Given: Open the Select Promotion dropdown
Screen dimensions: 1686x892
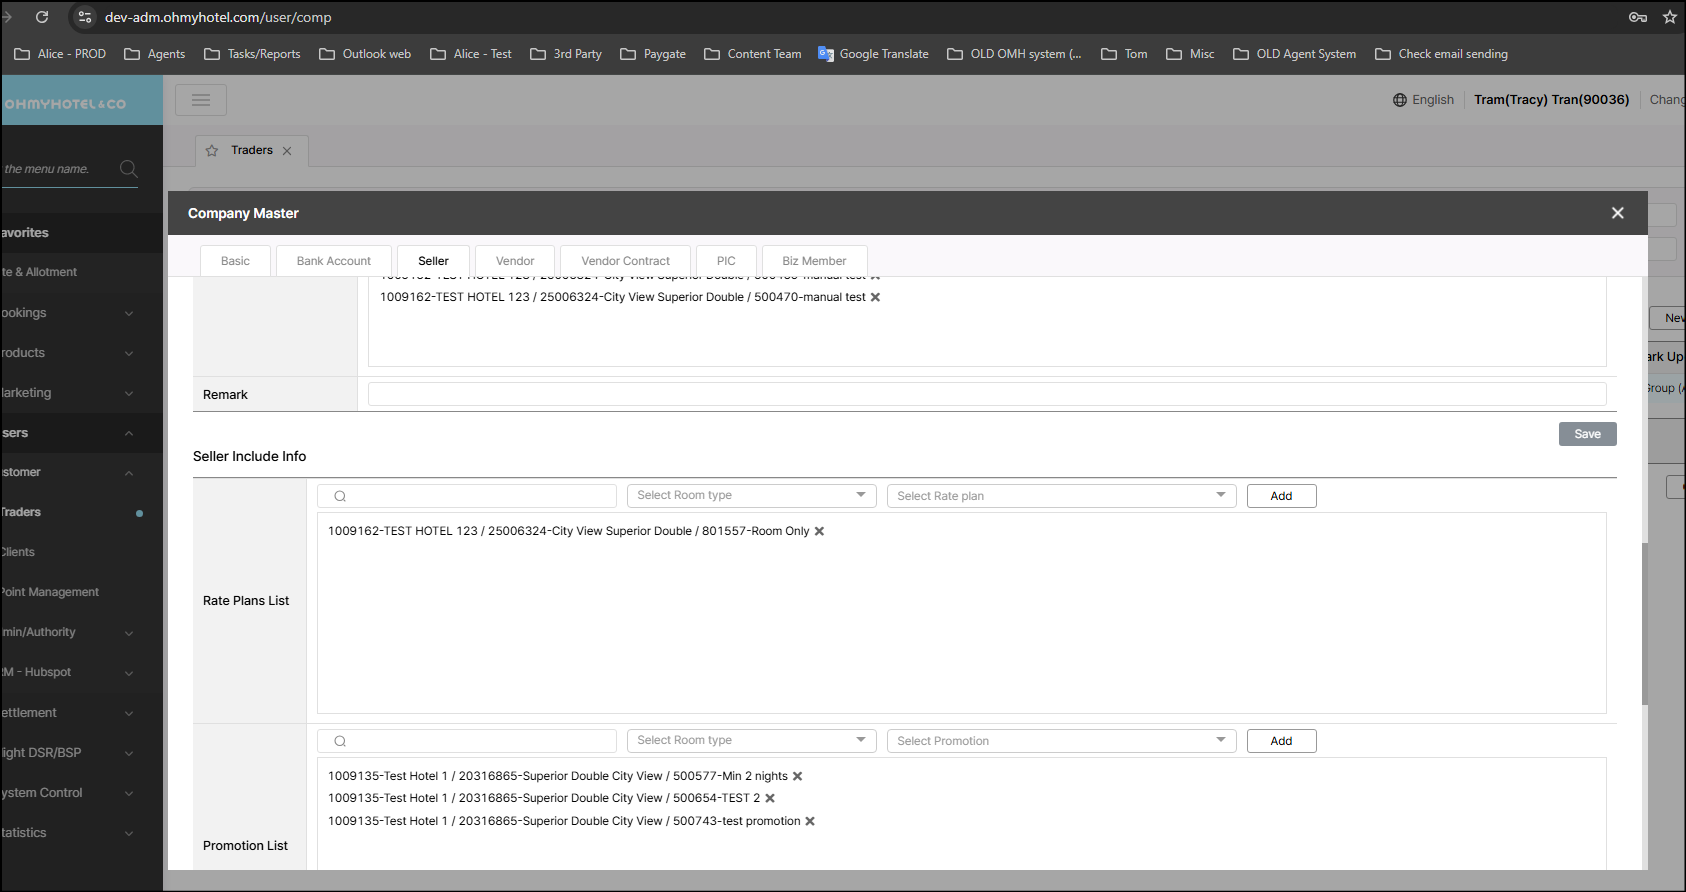Looking at the screenshot, I should pyautogui.click(x=1061, y=741).
